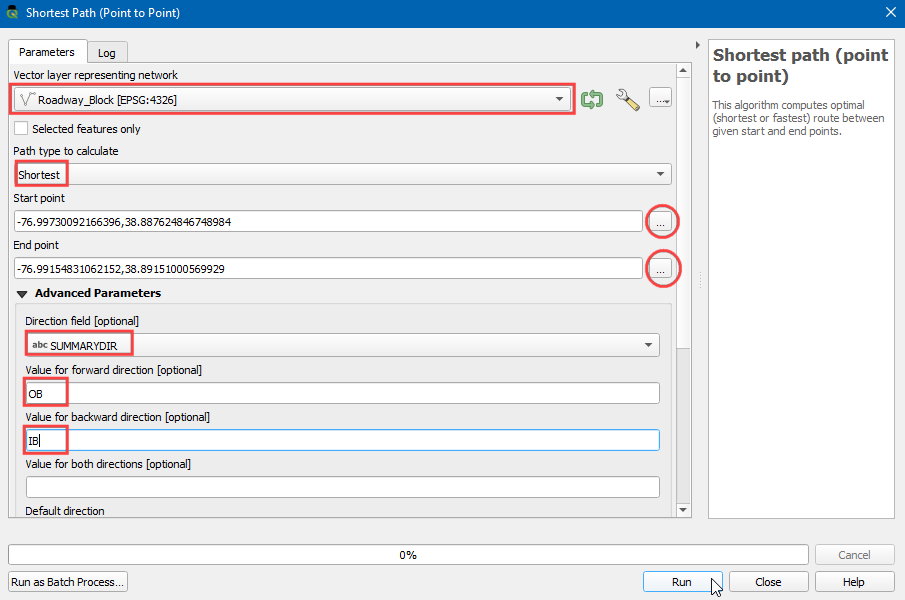
Task: Click the 0% progress bar
Action: coord(408,555)
